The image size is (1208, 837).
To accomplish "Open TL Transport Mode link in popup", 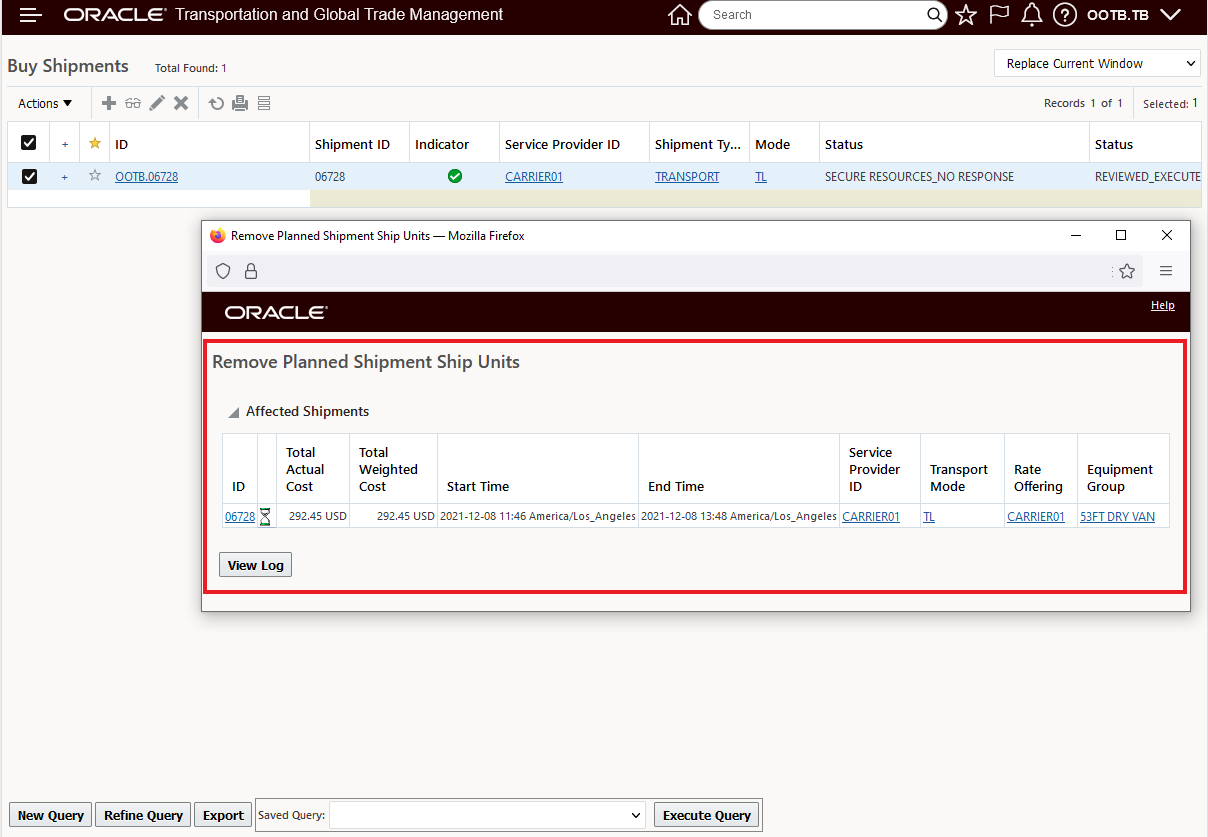I will point(929,517).
